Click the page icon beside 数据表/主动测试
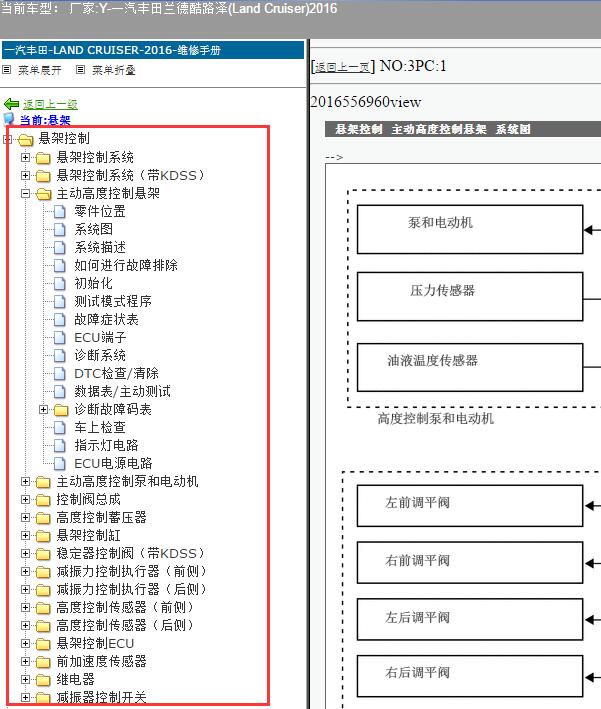Screen dimensions: 601x709 (x=60, y=392)
